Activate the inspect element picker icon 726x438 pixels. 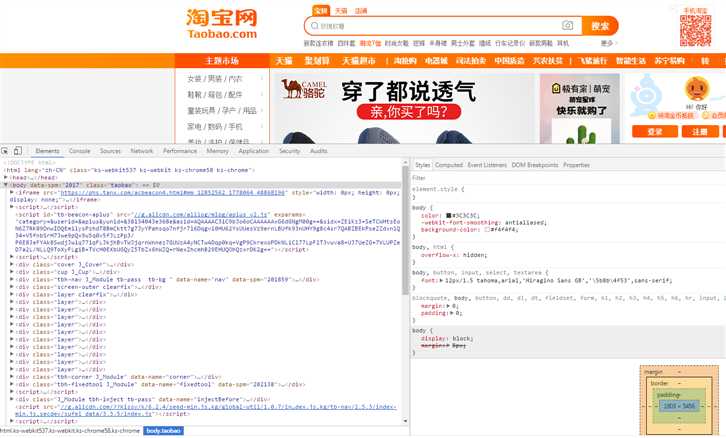(5, 151)
